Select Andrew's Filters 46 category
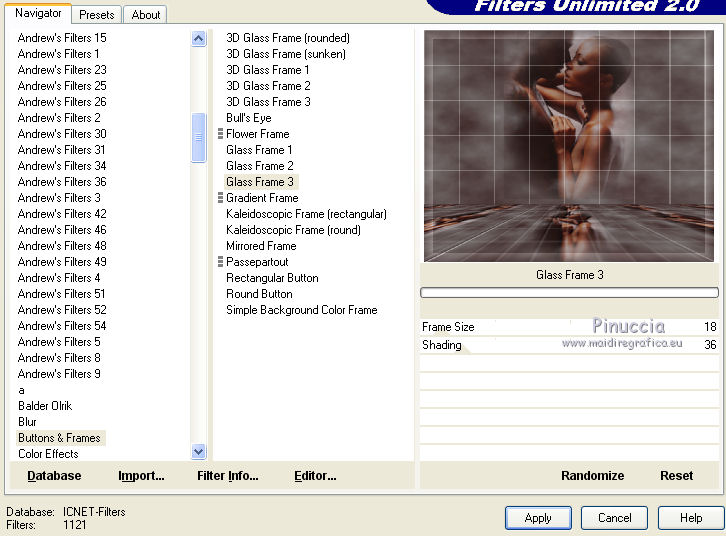Image resolution: width=726 pixels, height=536 pixels. pyautogui.click(x=62, y=230)
